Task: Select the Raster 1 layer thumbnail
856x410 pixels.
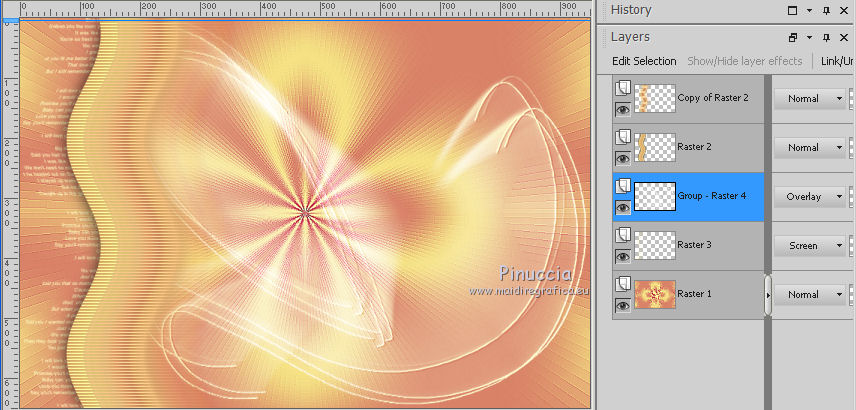Action: point(655,294)
